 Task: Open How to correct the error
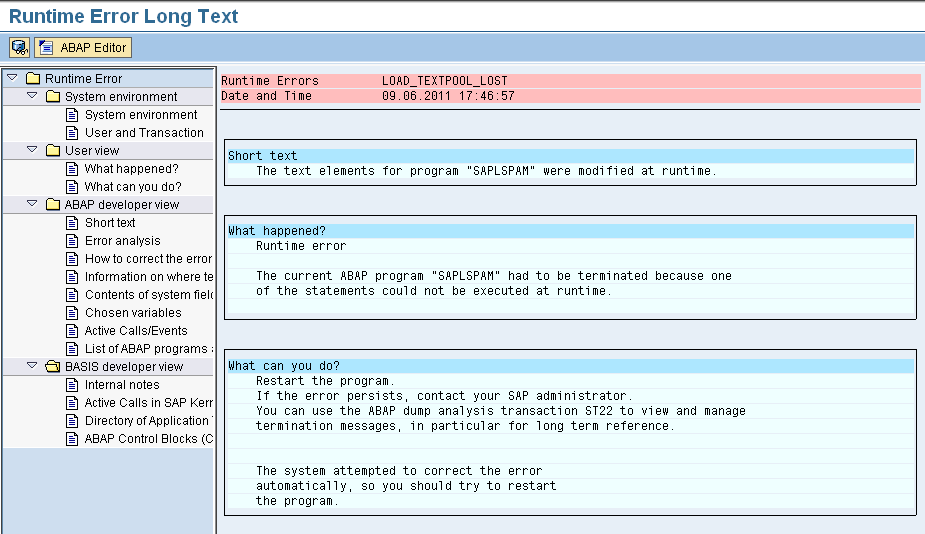coord(148,259)
